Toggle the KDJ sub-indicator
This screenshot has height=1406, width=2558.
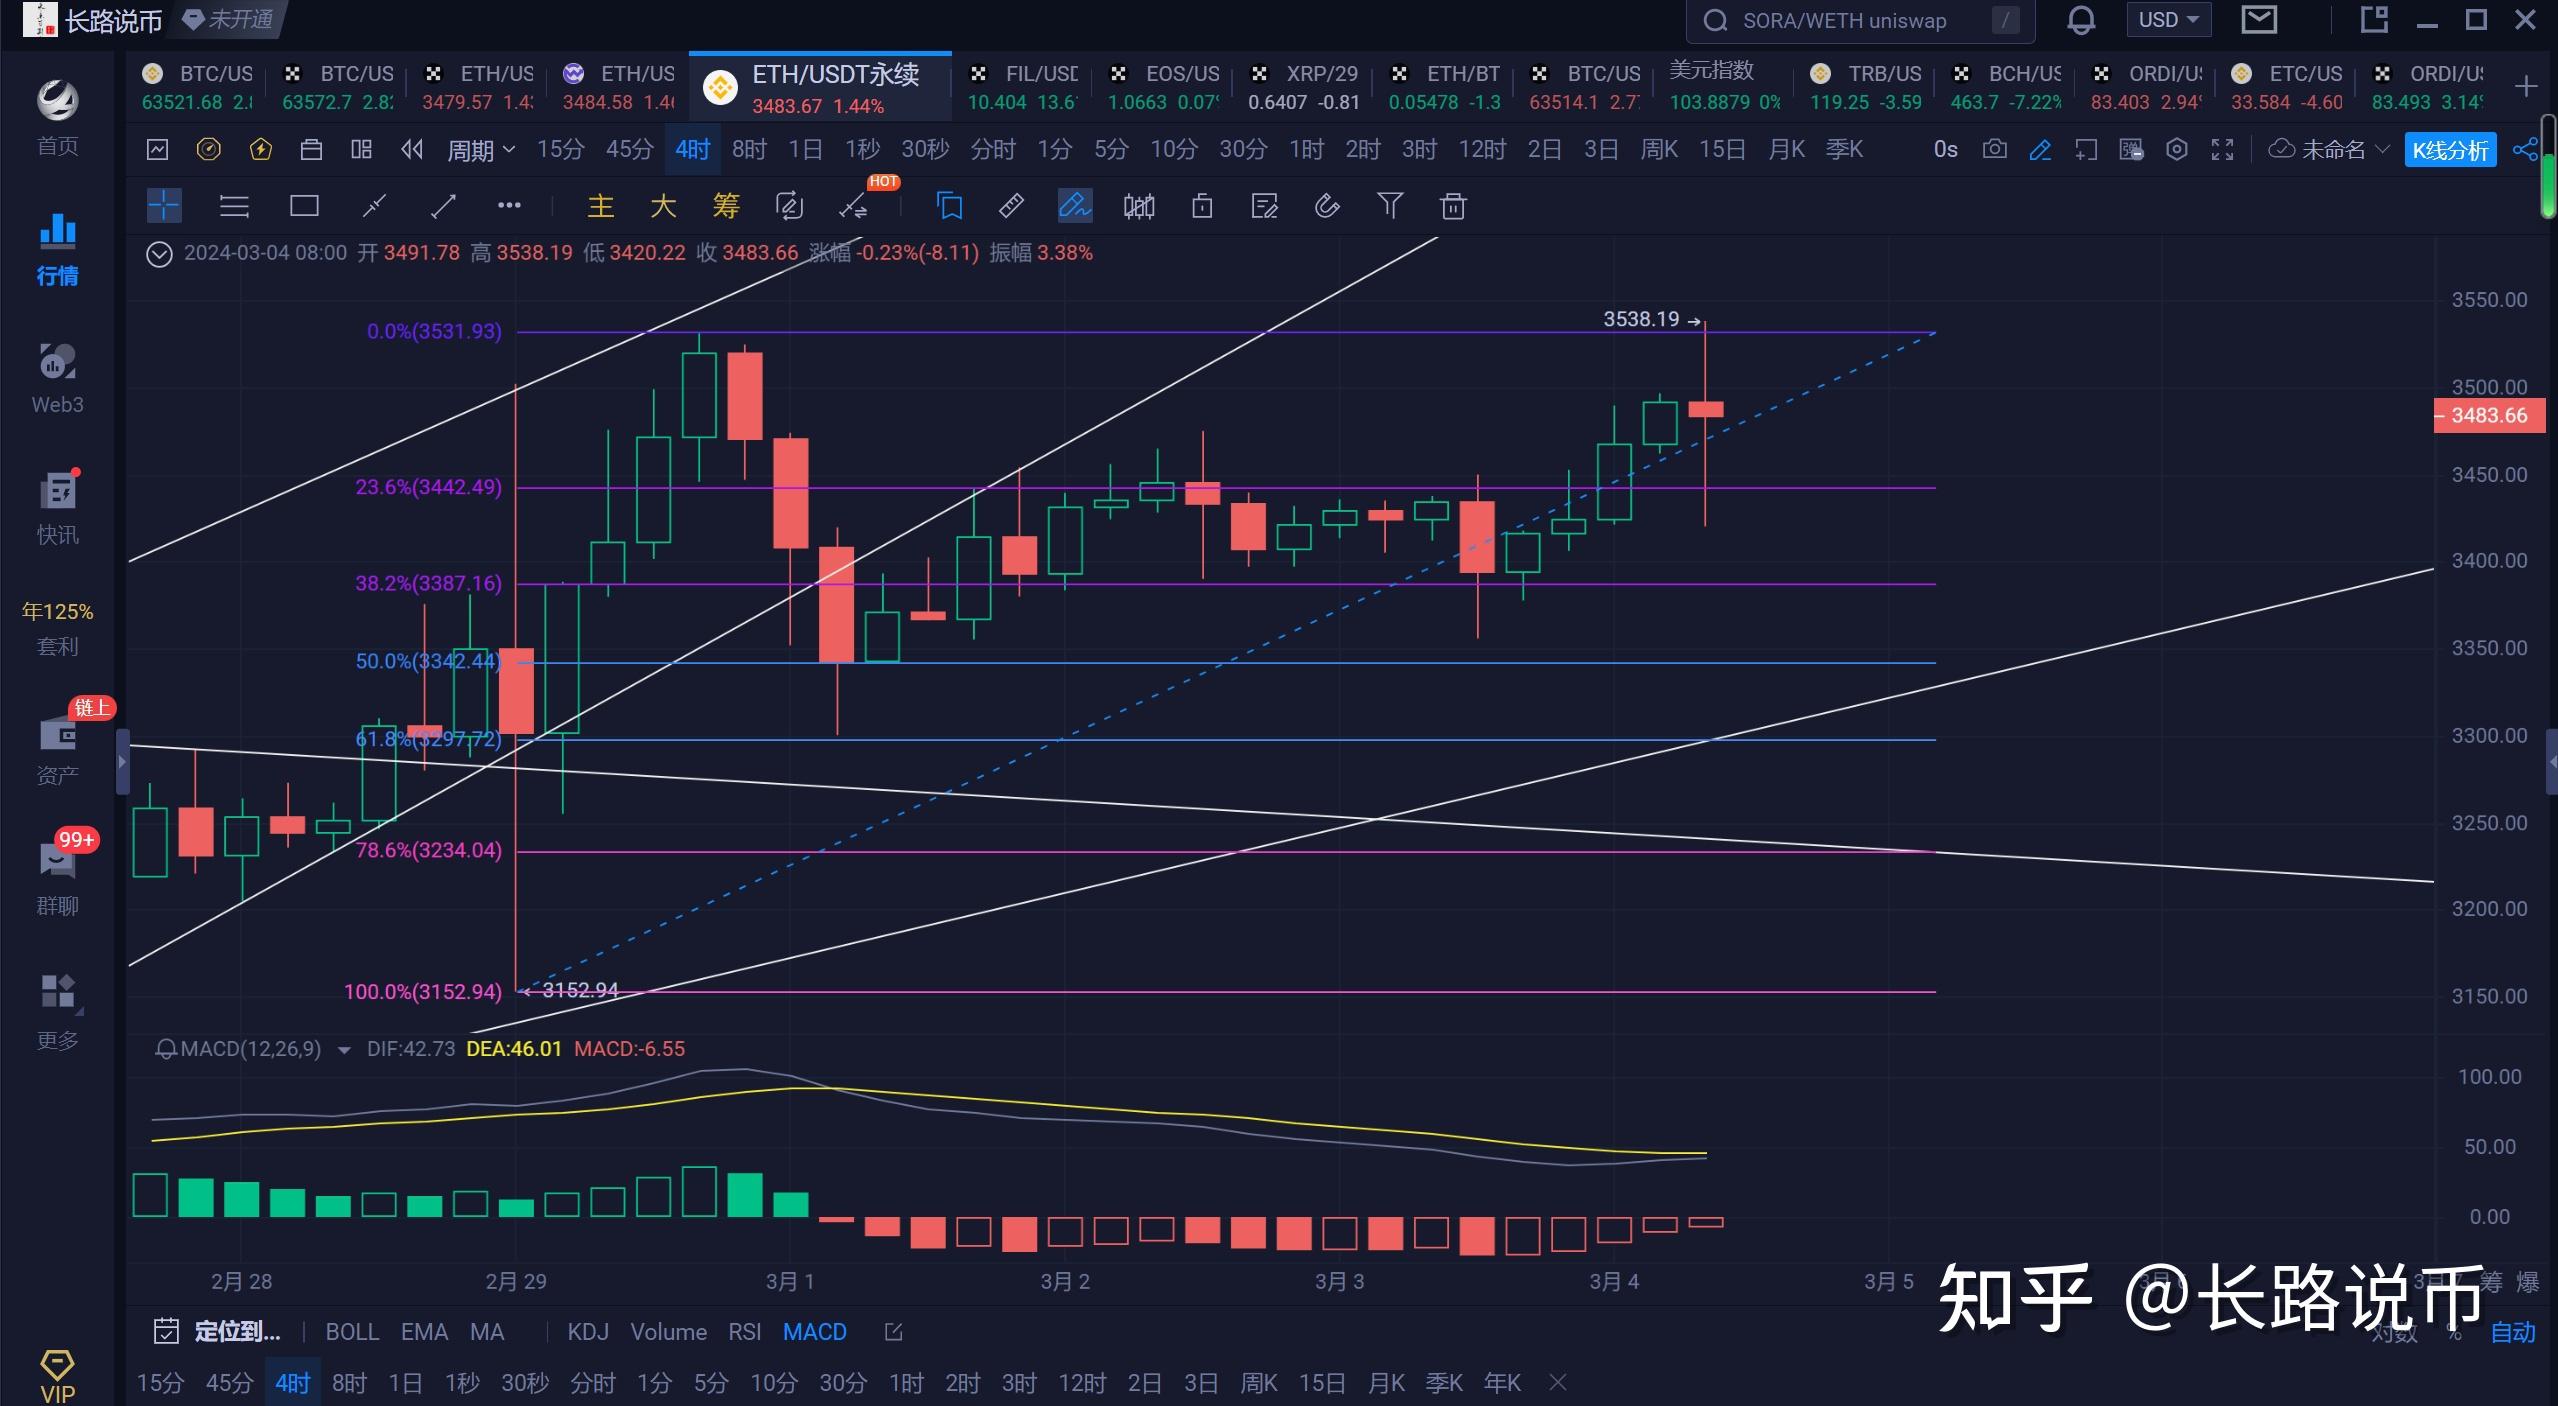click(x=588, y=1332)
